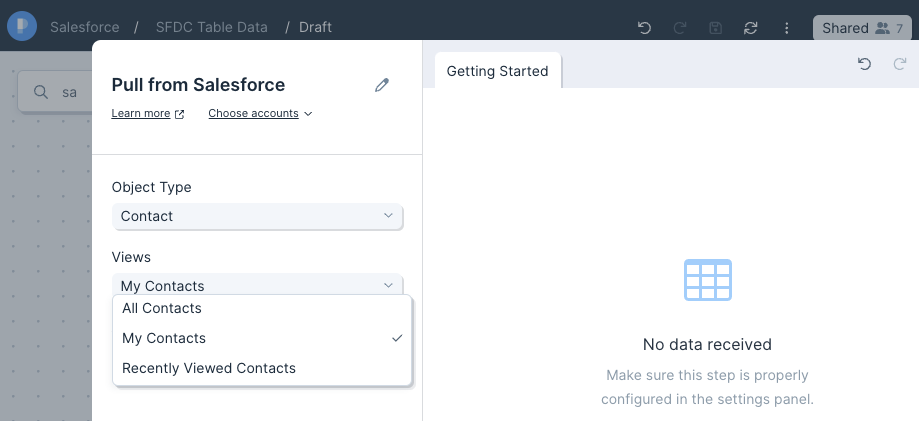The height and width of the screenshot is (421, 919).
Task: Open the Object Type Contact dropdown
Action: coord(257,216)
